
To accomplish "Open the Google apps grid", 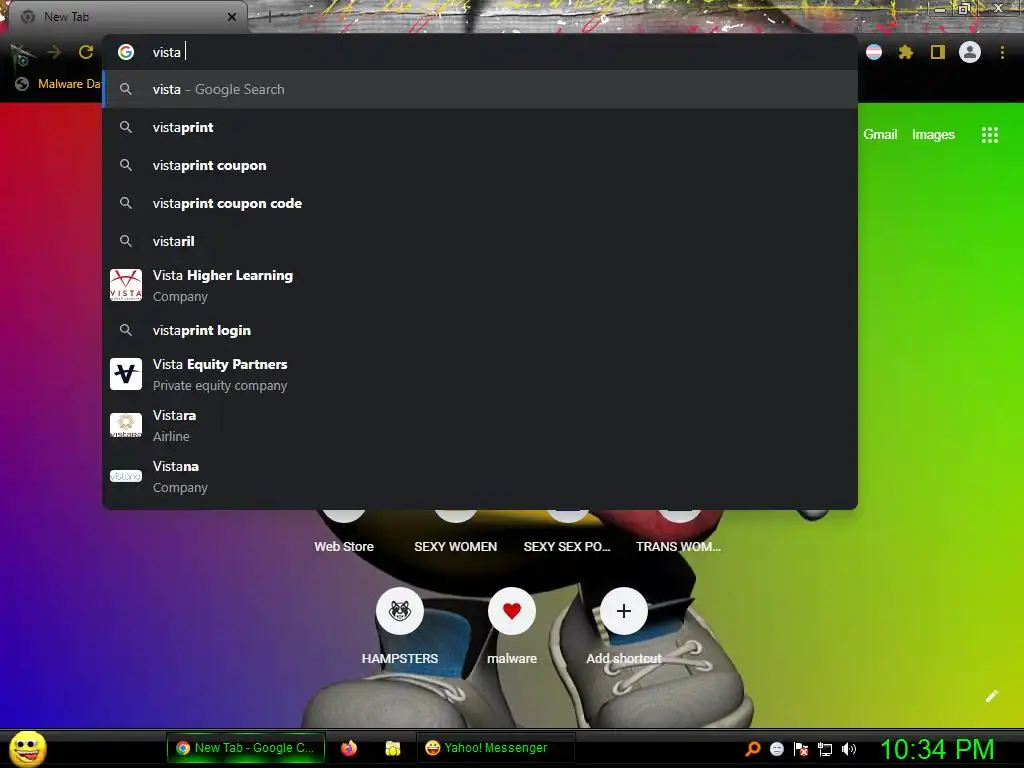I will 989,135.
